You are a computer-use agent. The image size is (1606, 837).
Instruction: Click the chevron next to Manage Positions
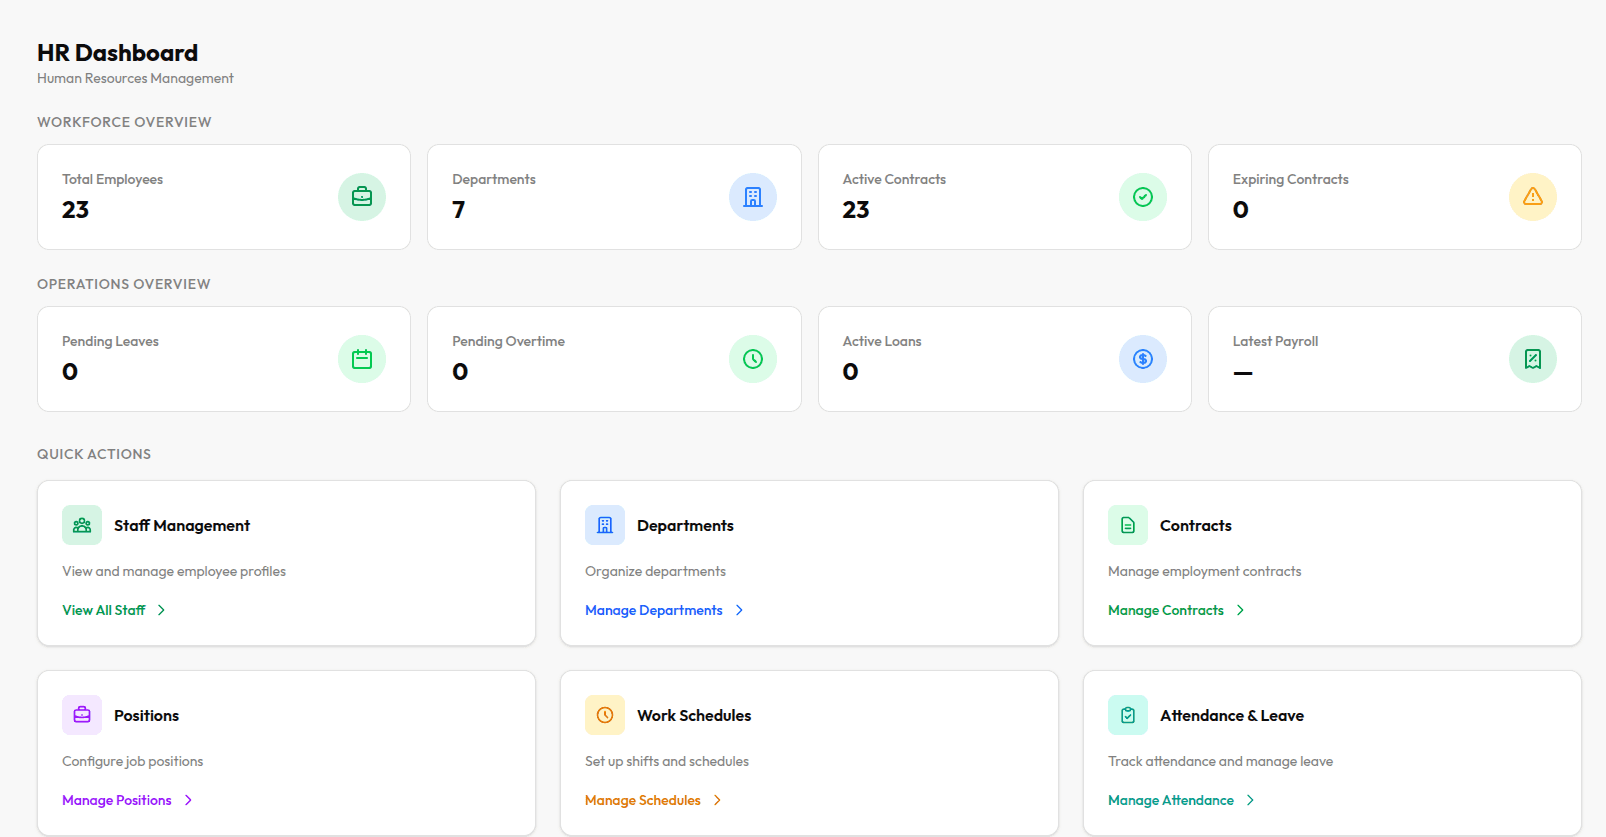coord(188,800)
